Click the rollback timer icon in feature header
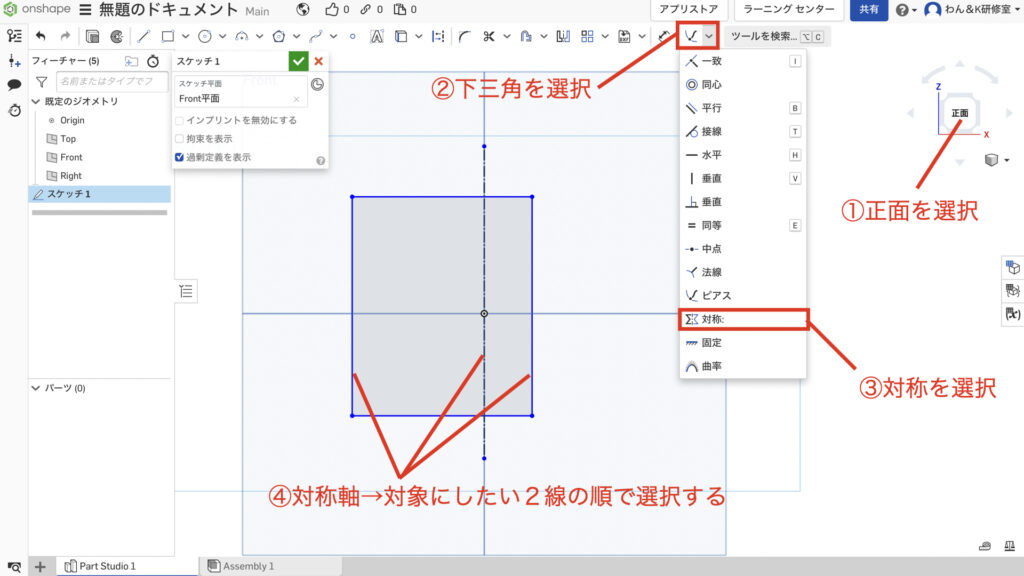The width and height of the screenshot is (1024, 576). click(153, 61)
